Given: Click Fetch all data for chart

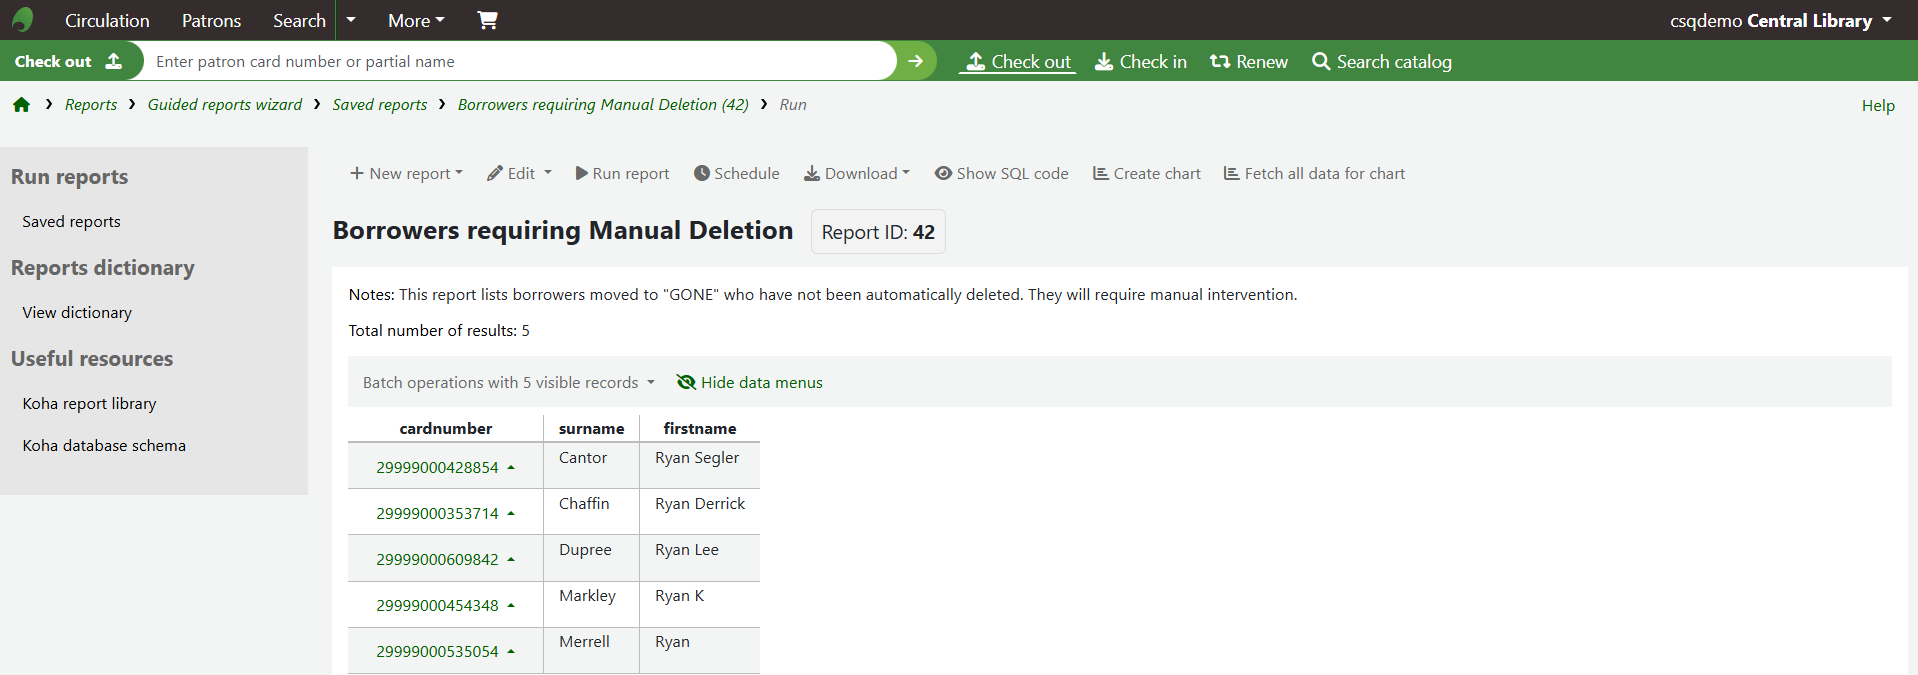Looking at the screenshot, I should point(1314,174).
